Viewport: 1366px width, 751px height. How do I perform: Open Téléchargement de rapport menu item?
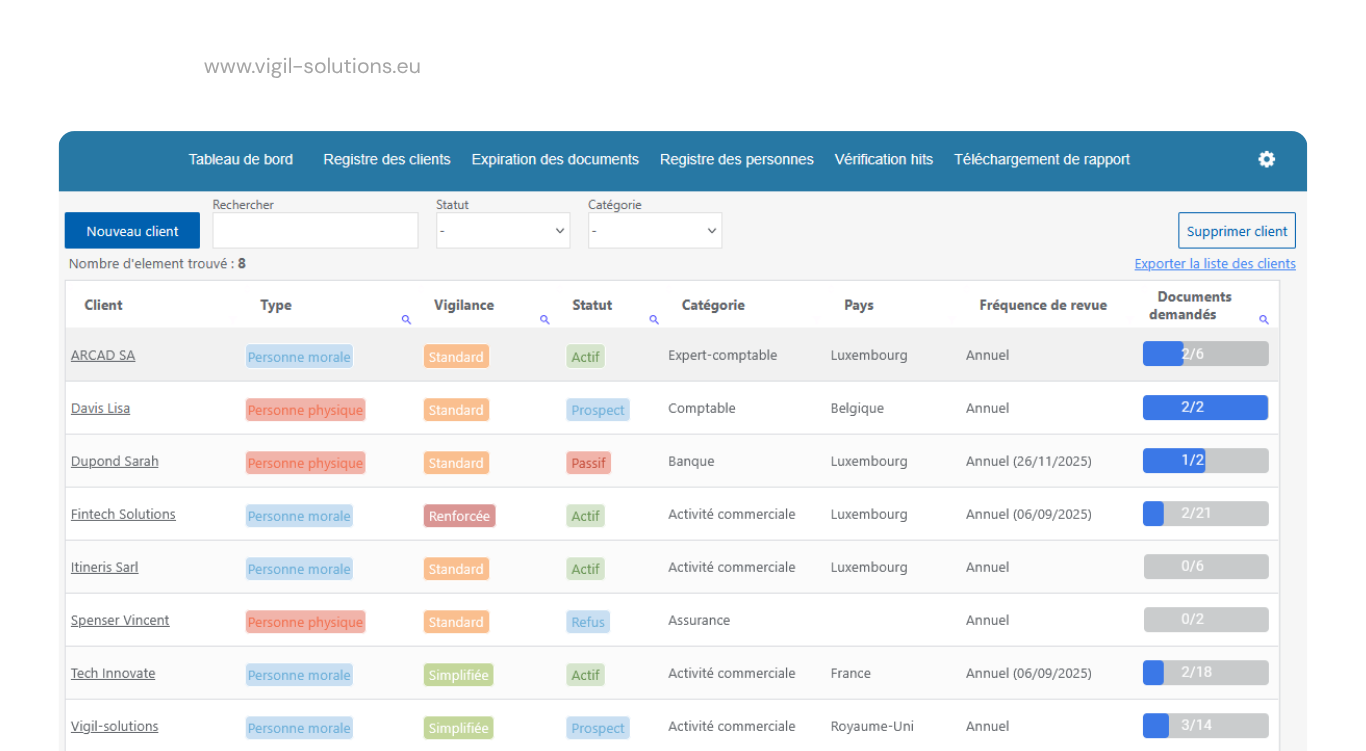1042,159
